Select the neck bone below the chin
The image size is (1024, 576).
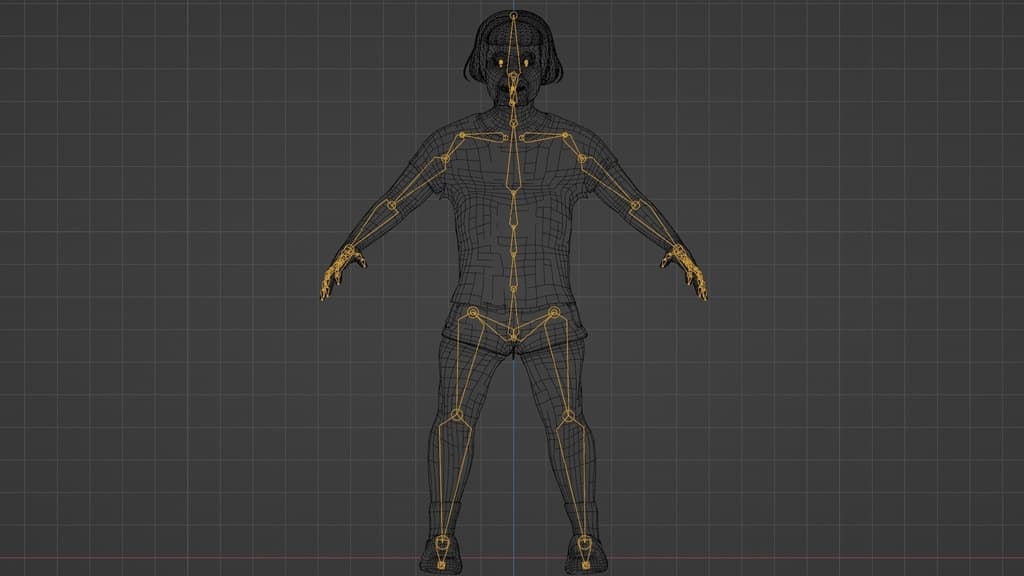point(513,112)
